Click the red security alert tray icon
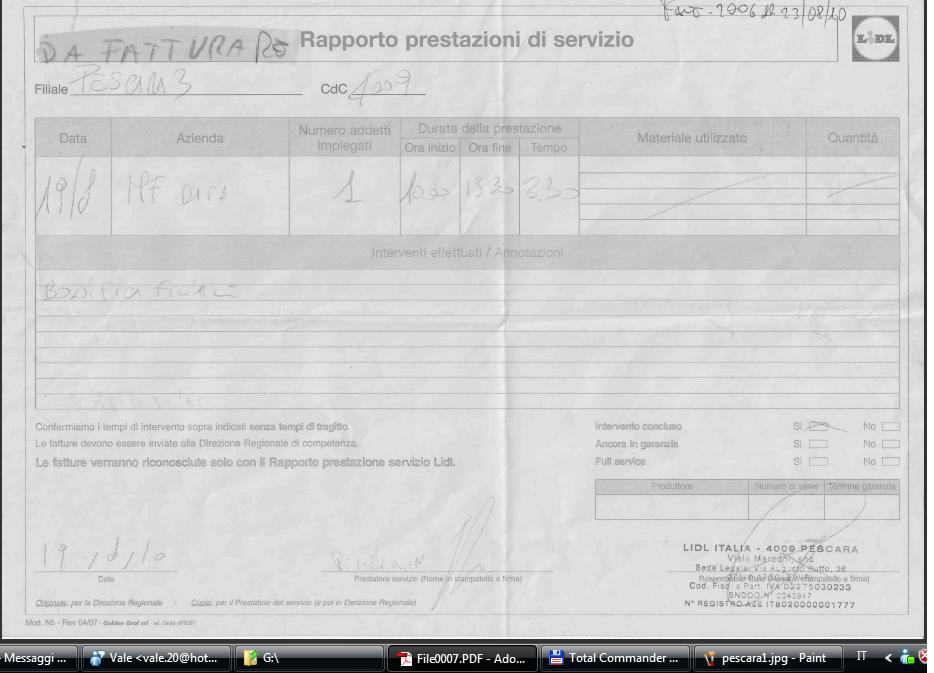 point(925,658)
